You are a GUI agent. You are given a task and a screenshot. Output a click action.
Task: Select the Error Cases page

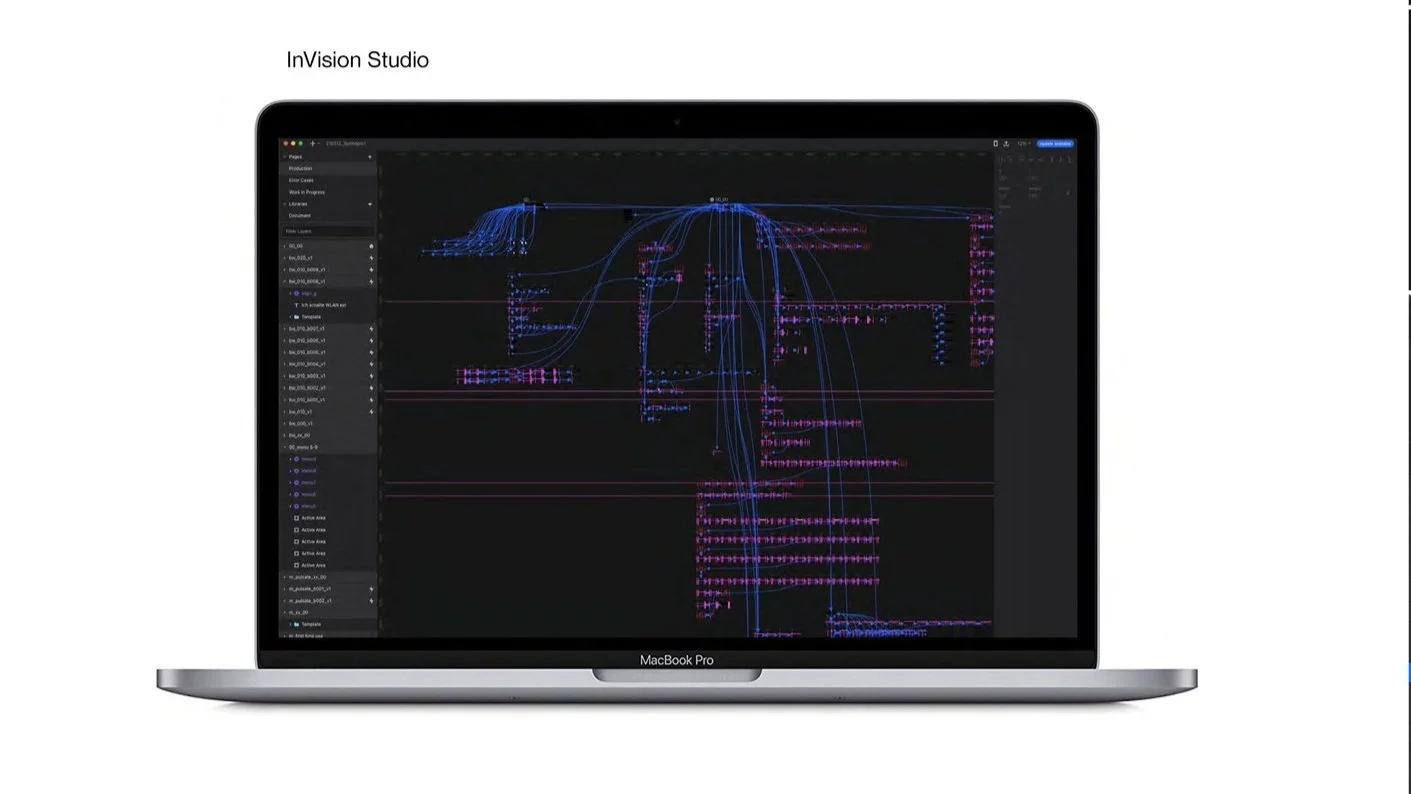coord(329,180)
